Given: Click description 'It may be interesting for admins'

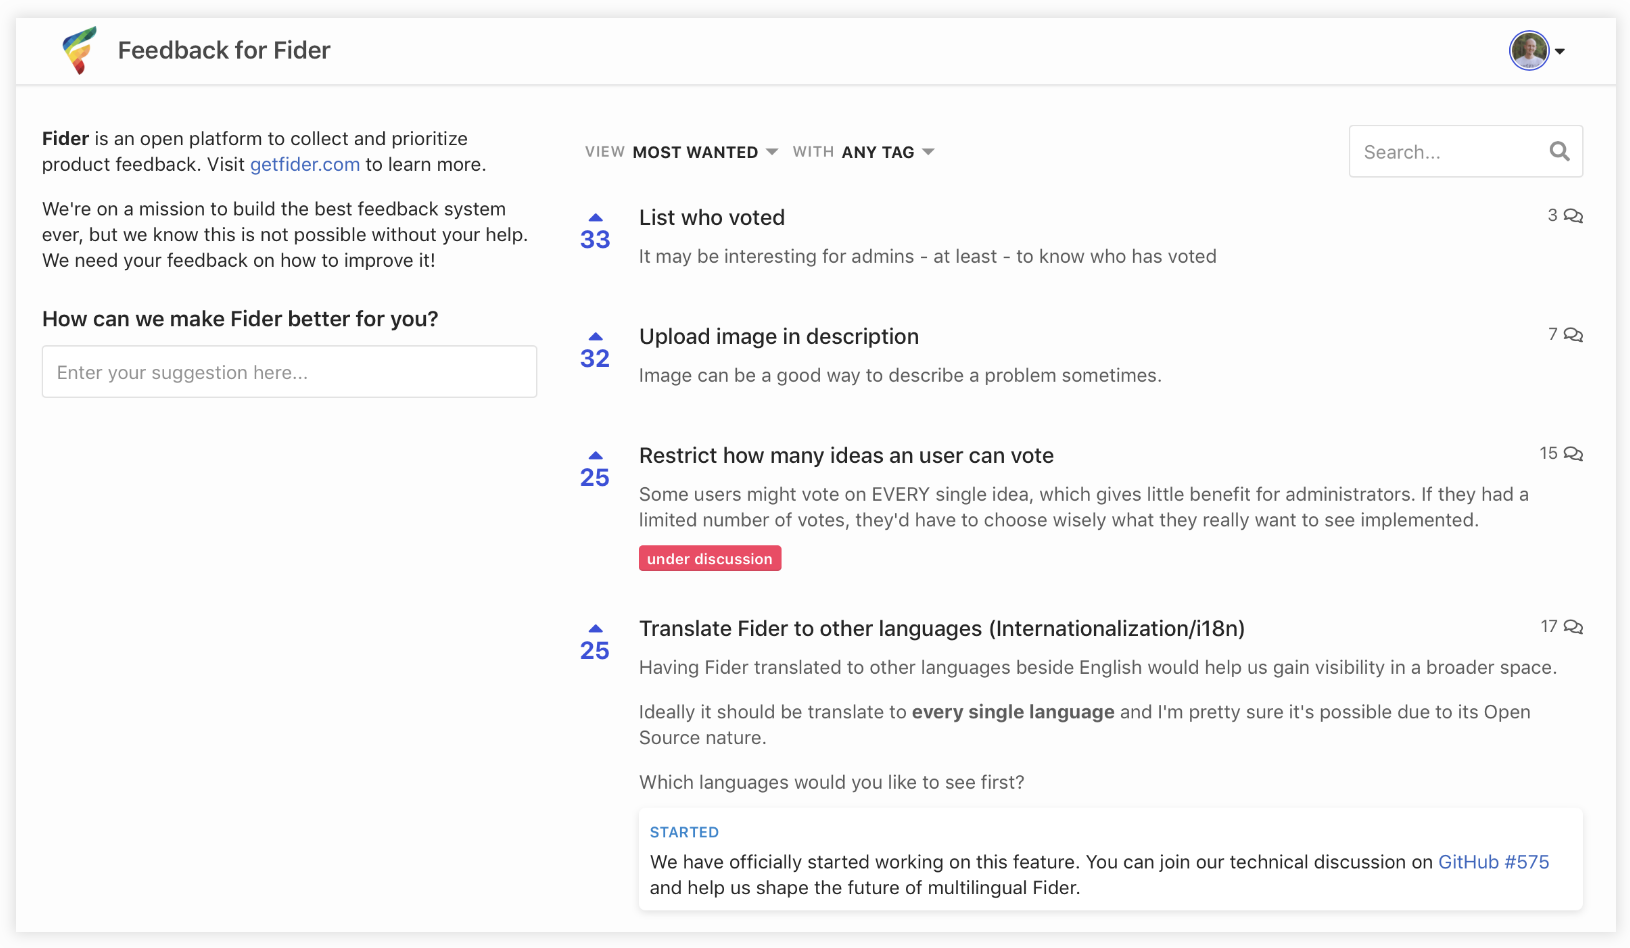Looking at the screenshot, I should coord(928,256).
